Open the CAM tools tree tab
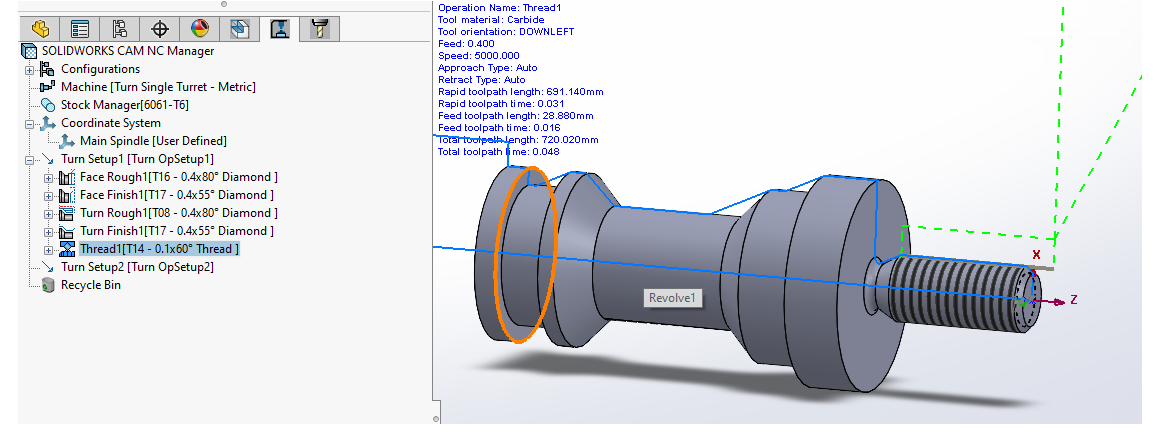Viewport: 1158px width, 433px height. (x=320, y=29)
